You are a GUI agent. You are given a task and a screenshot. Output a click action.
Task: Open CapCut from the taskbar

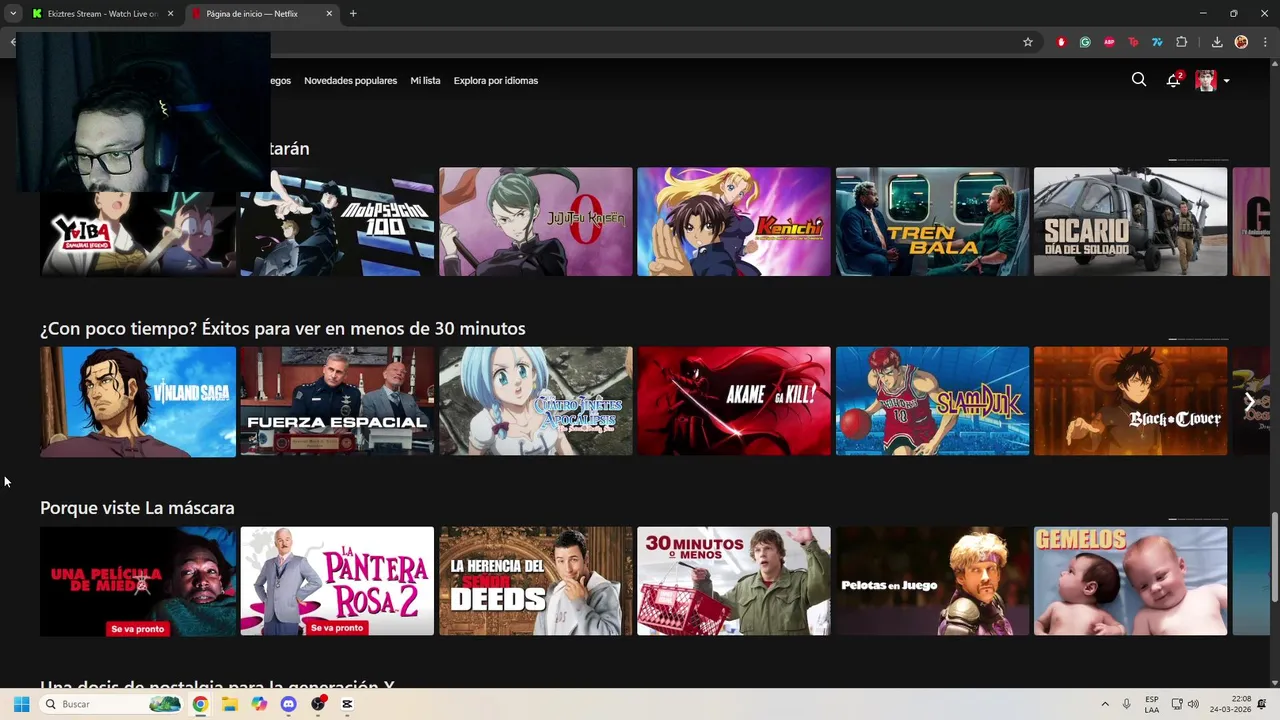click(347, 704)
